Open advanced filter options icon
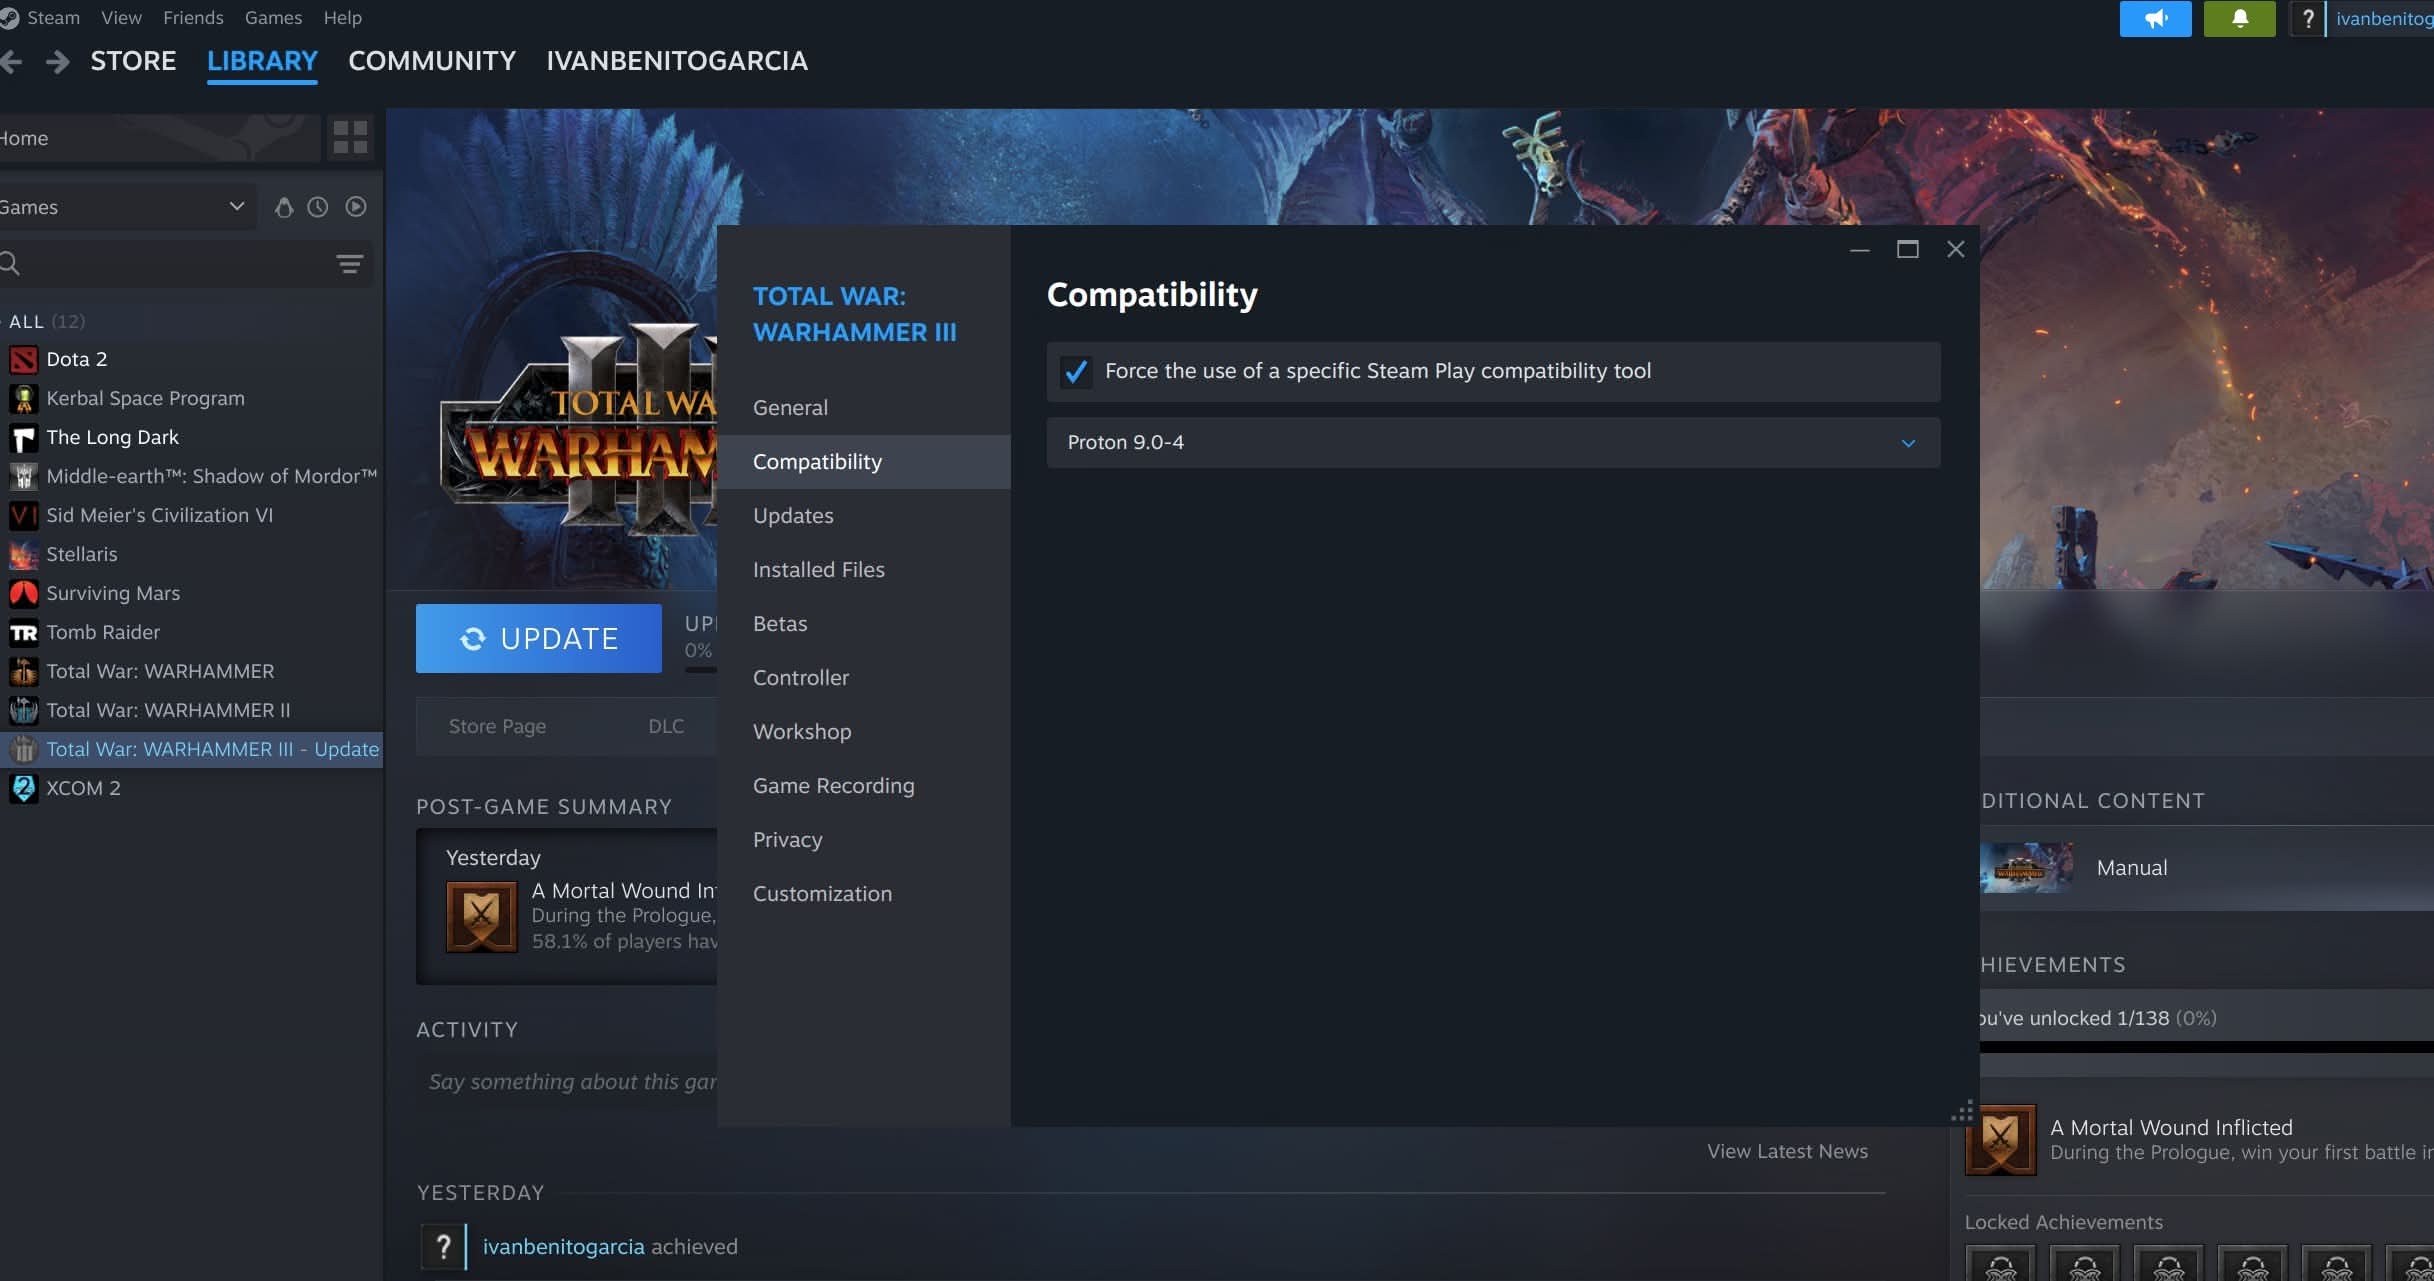Viewport: 2434px width, 1281px height. [x=349, y=264]
